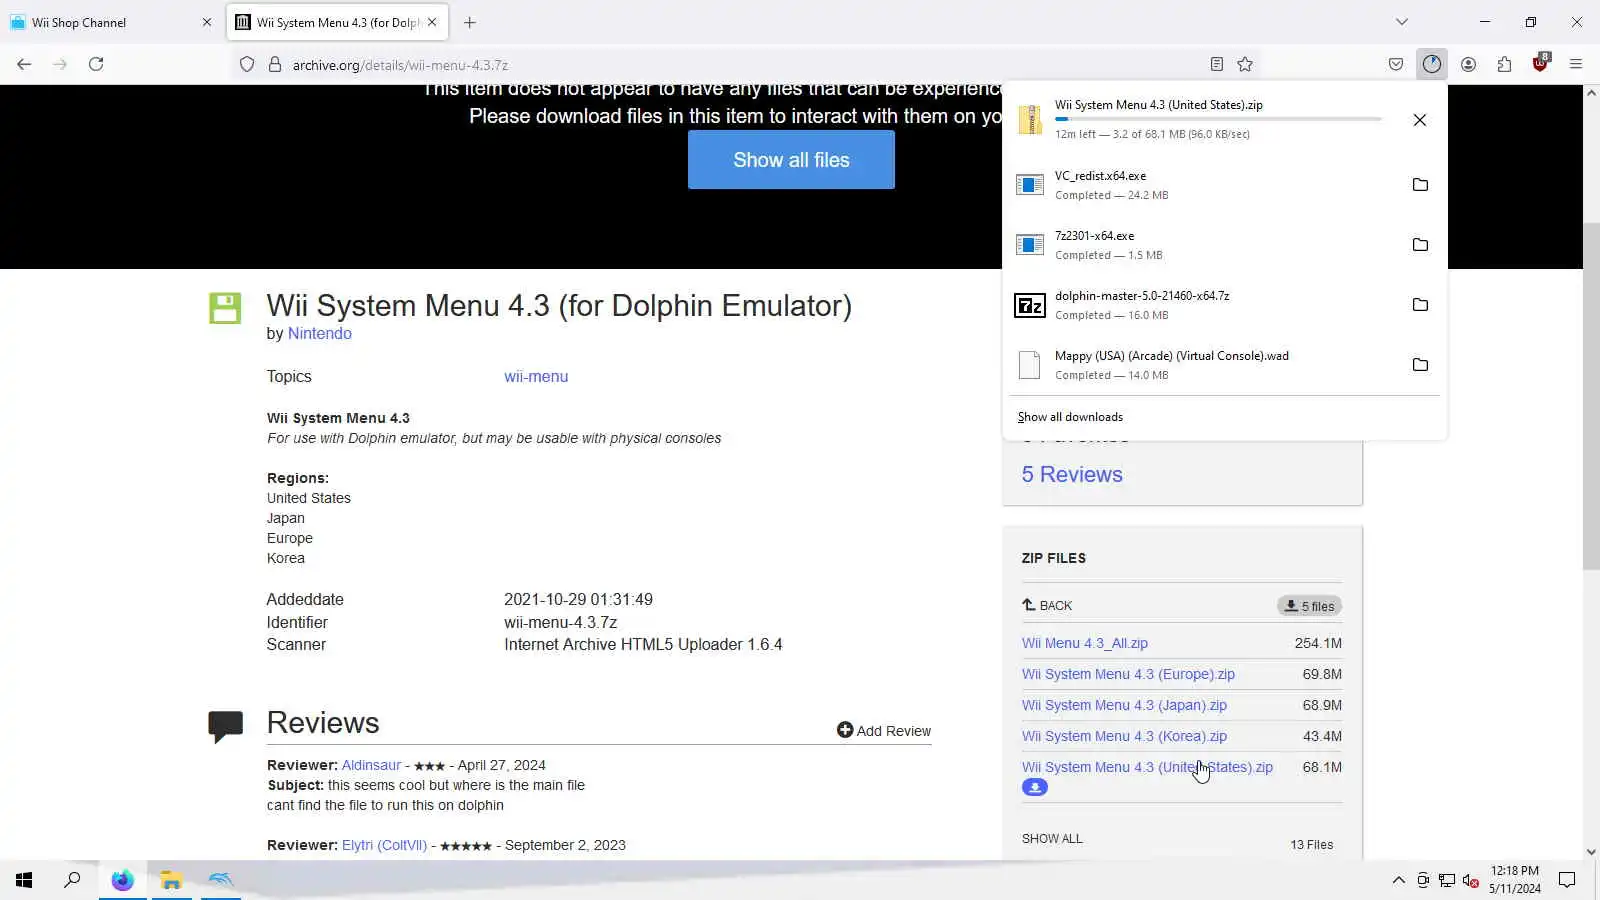The image size is (1600, 900).
Task: Click the Show all files button
Action: coord(791,160)
